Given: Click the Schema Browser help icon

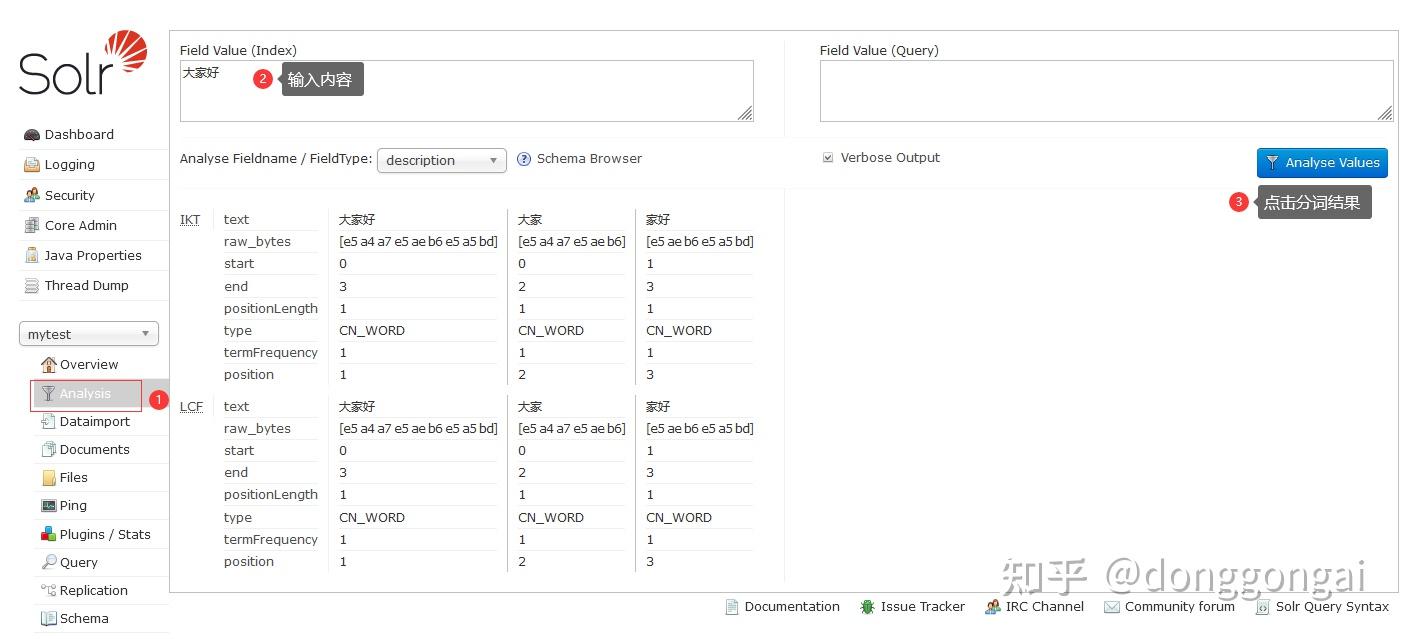Looking at the screenshot, I should click(523, 158).
